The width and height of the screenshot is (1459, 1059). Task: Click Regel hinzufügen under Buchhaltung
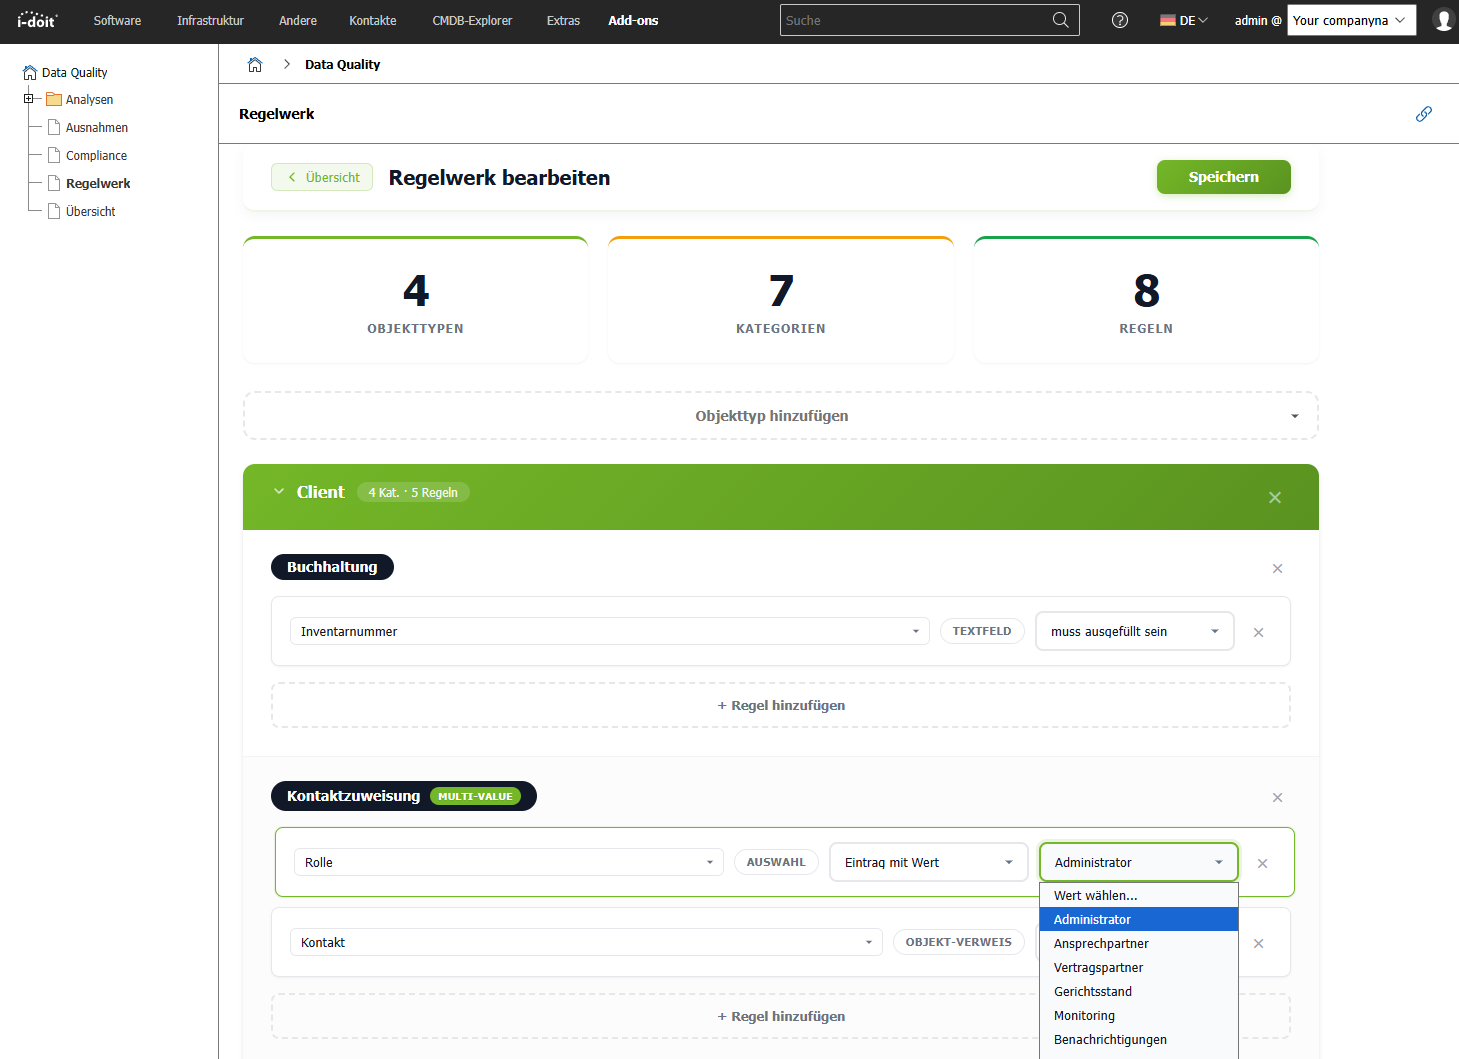click(781, 705)
